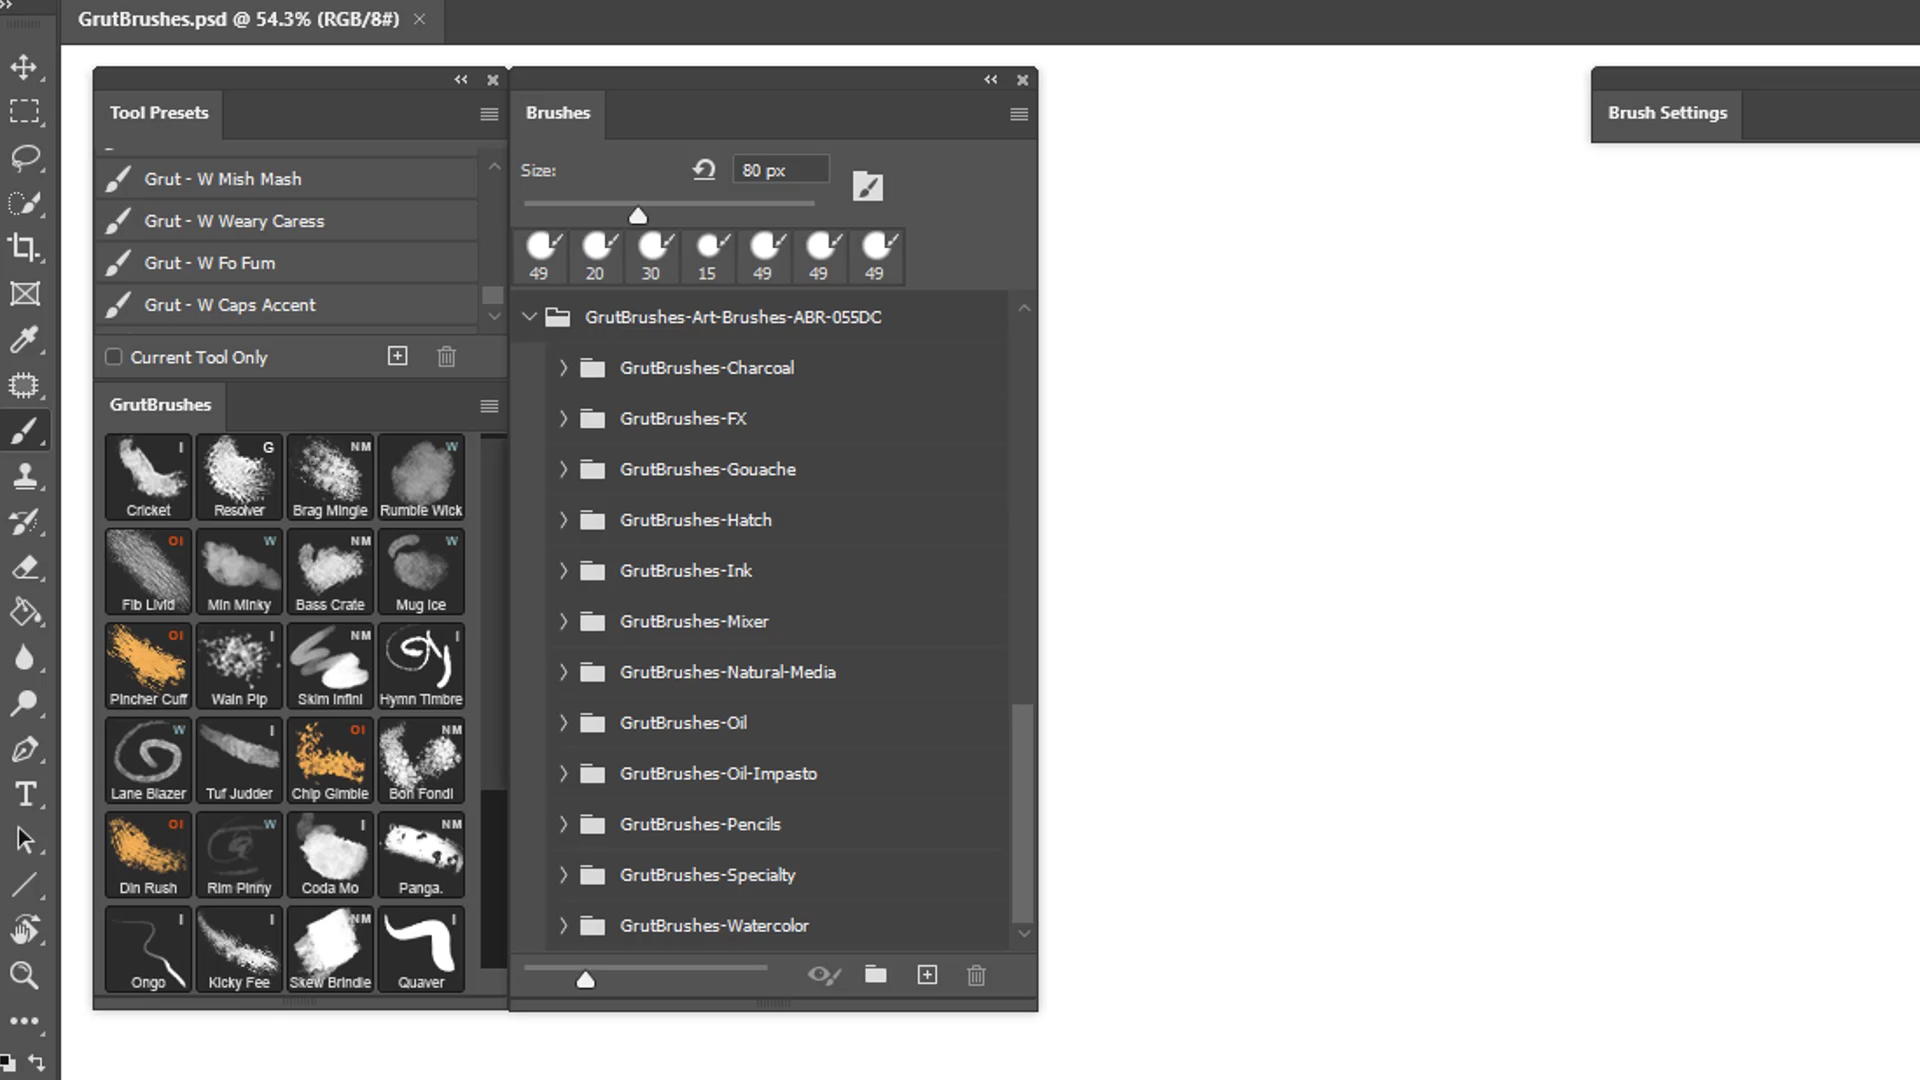Pick the Pincher Cuff brush thumbnail
The height and width of the screenshot is (1080, 1920).
pyautogui.click(x=148, y=666)
